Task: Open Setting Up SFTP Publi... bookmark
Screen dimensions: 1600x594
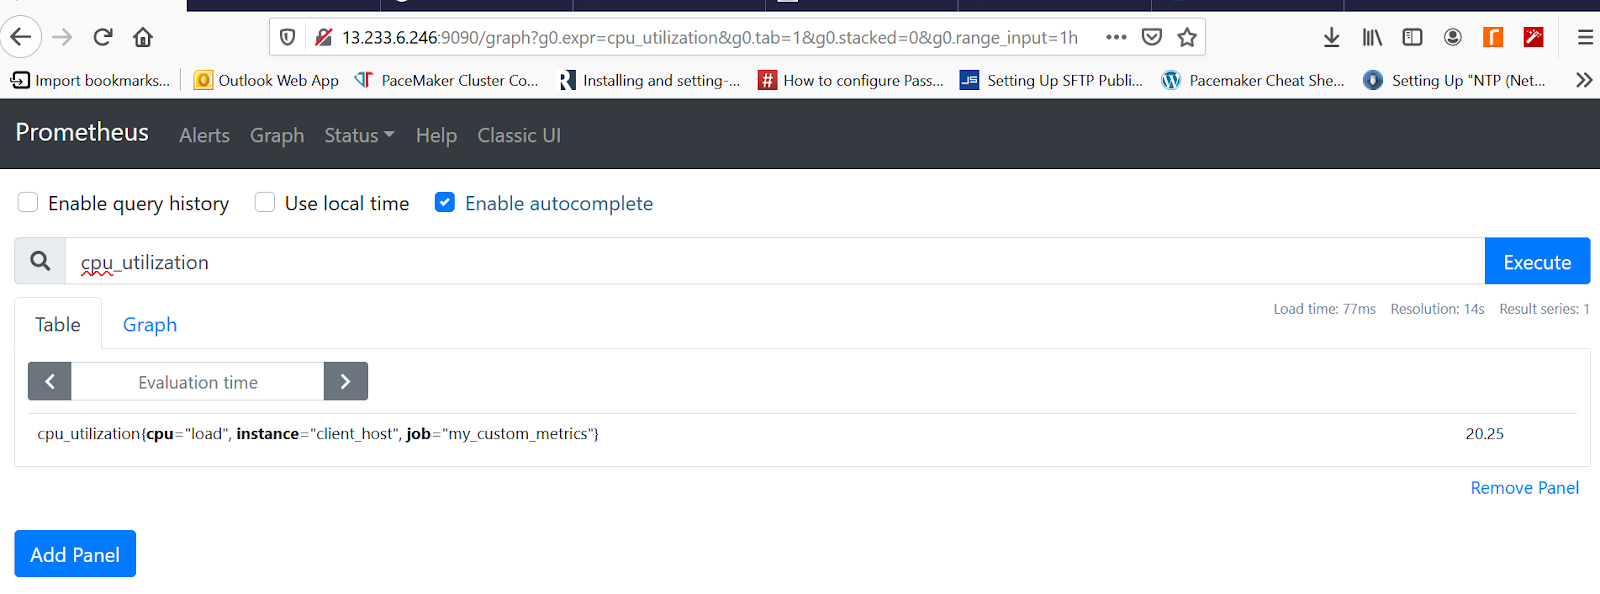Action: [1051, 80]
